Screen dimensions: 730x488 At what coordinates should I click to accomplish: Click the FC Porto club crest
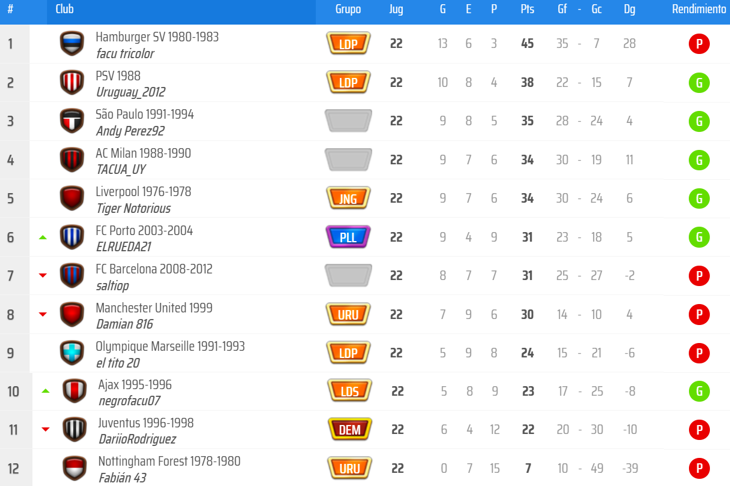[x=72, y=237]
